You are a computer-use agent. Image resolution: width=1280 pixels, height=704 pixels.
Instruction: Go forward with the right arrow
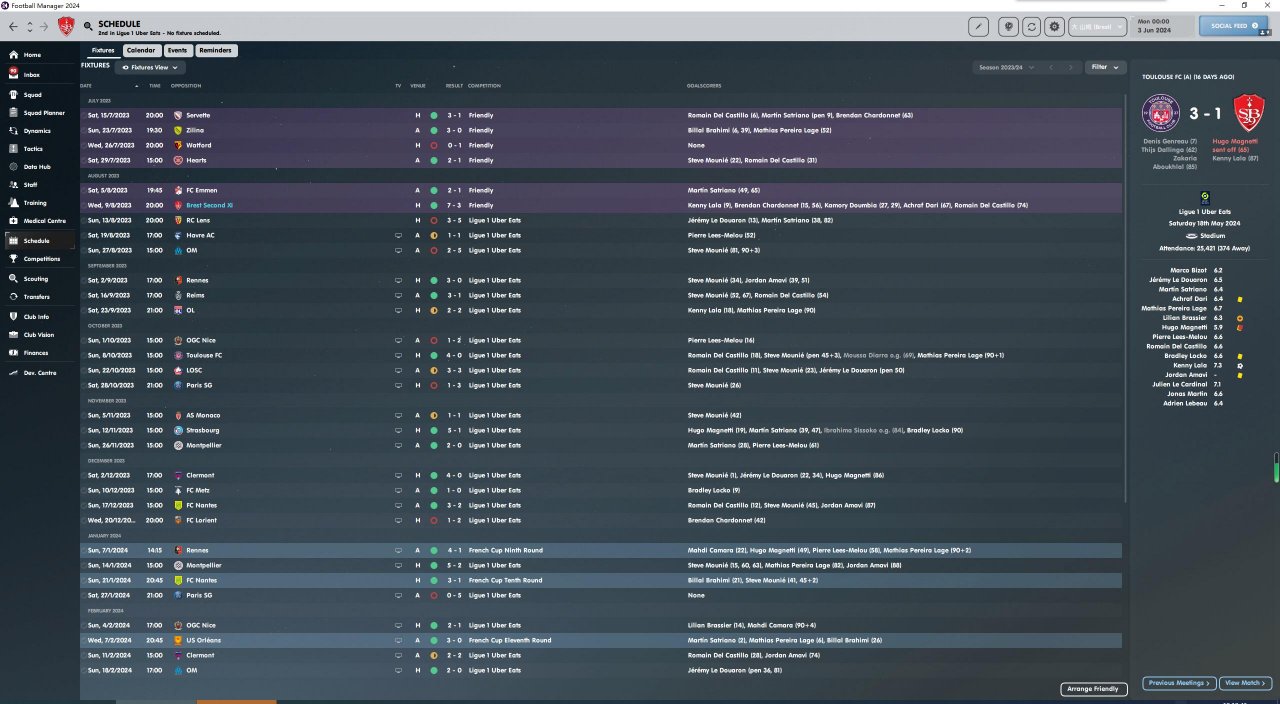[x=44, y=27]
